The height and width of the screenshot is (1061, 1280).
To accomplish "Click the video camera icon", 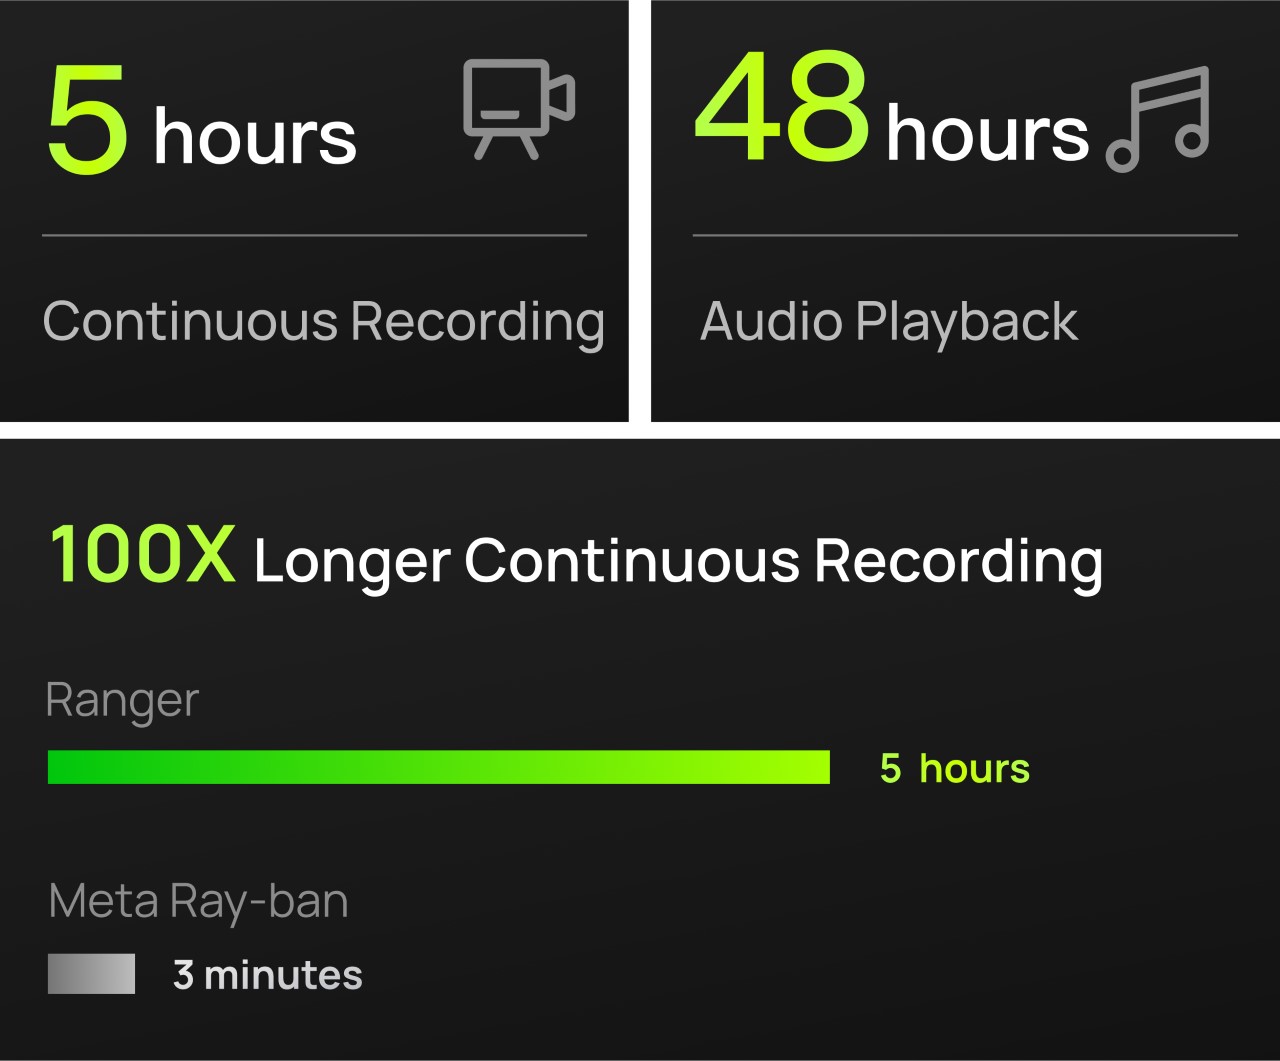I will click(x=518, y=108).
